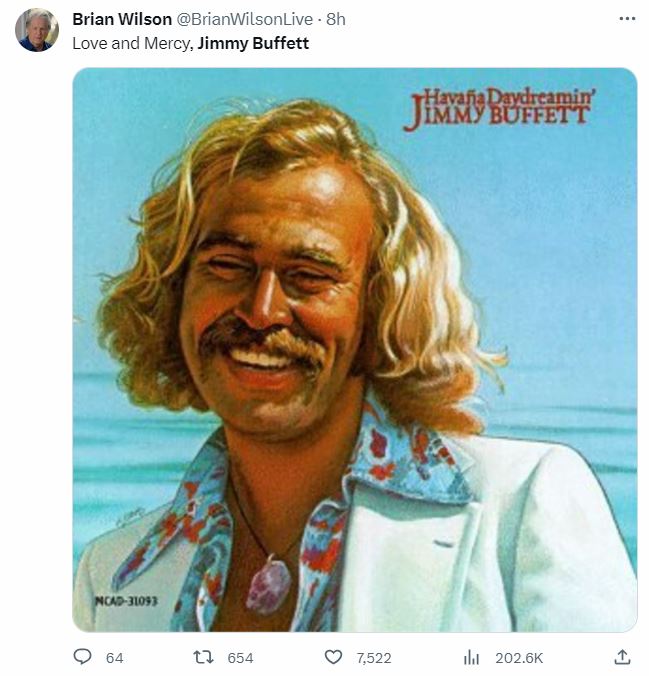Click the purple stone pendant in artwork
This screenshot has width=649, height=676.
click(268, 585)
